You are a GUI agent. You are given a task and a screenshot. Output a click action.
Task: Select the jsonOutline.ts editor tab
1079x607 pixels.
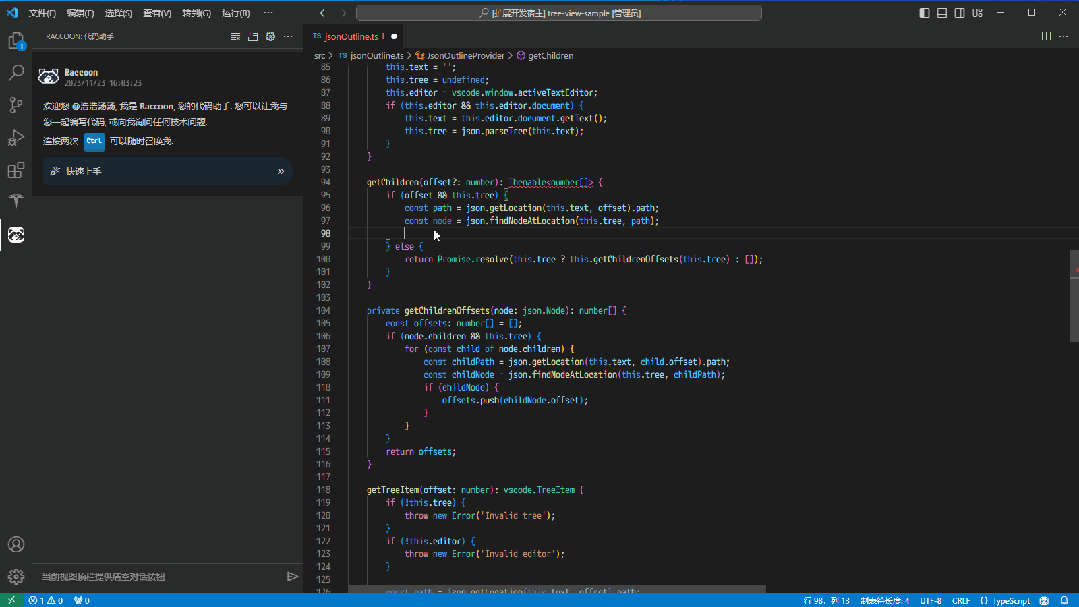(x=357, y=36)
